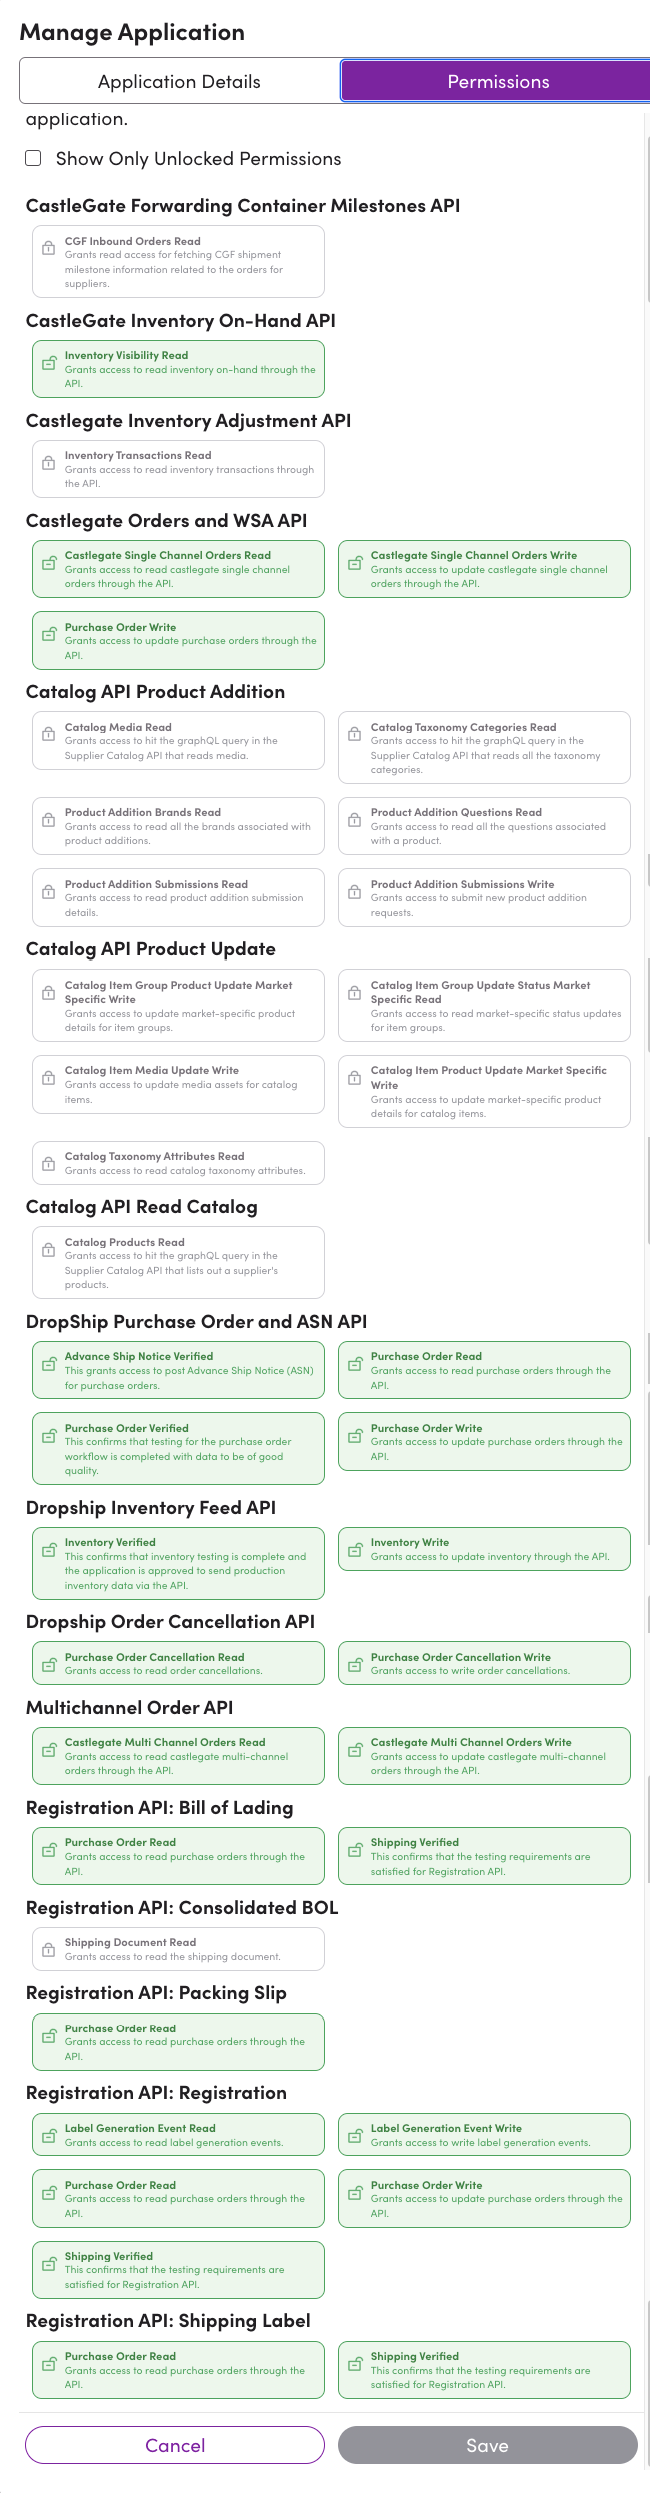Enable Show Only Unlocked Permissions checkbox
The height and width of the screenshot is (2493, 650).
click(34, 158)
